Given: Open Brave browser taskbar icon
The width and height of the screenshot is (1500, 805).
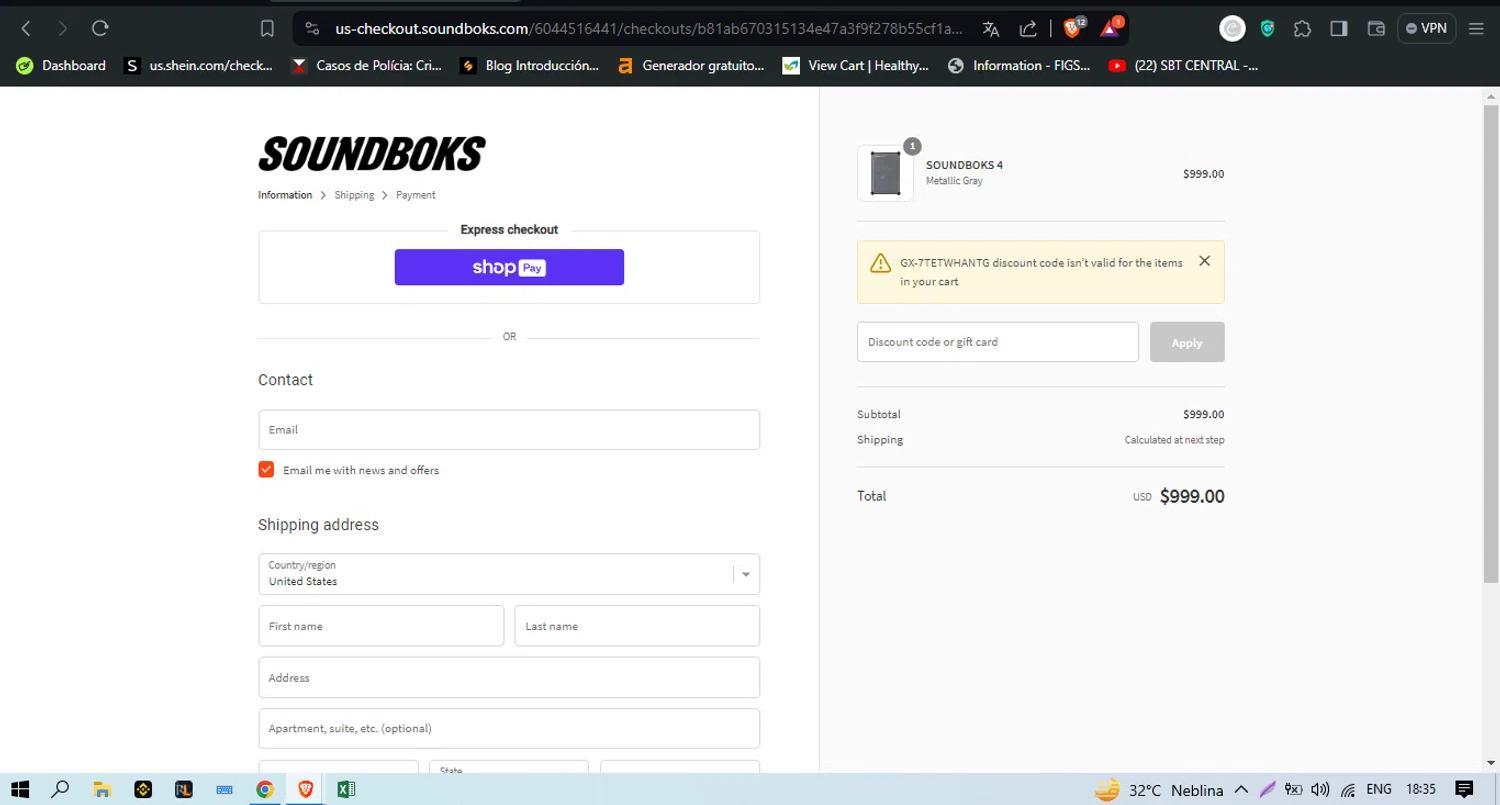Looking at the screenshot, I should click(x=305, y=789).
